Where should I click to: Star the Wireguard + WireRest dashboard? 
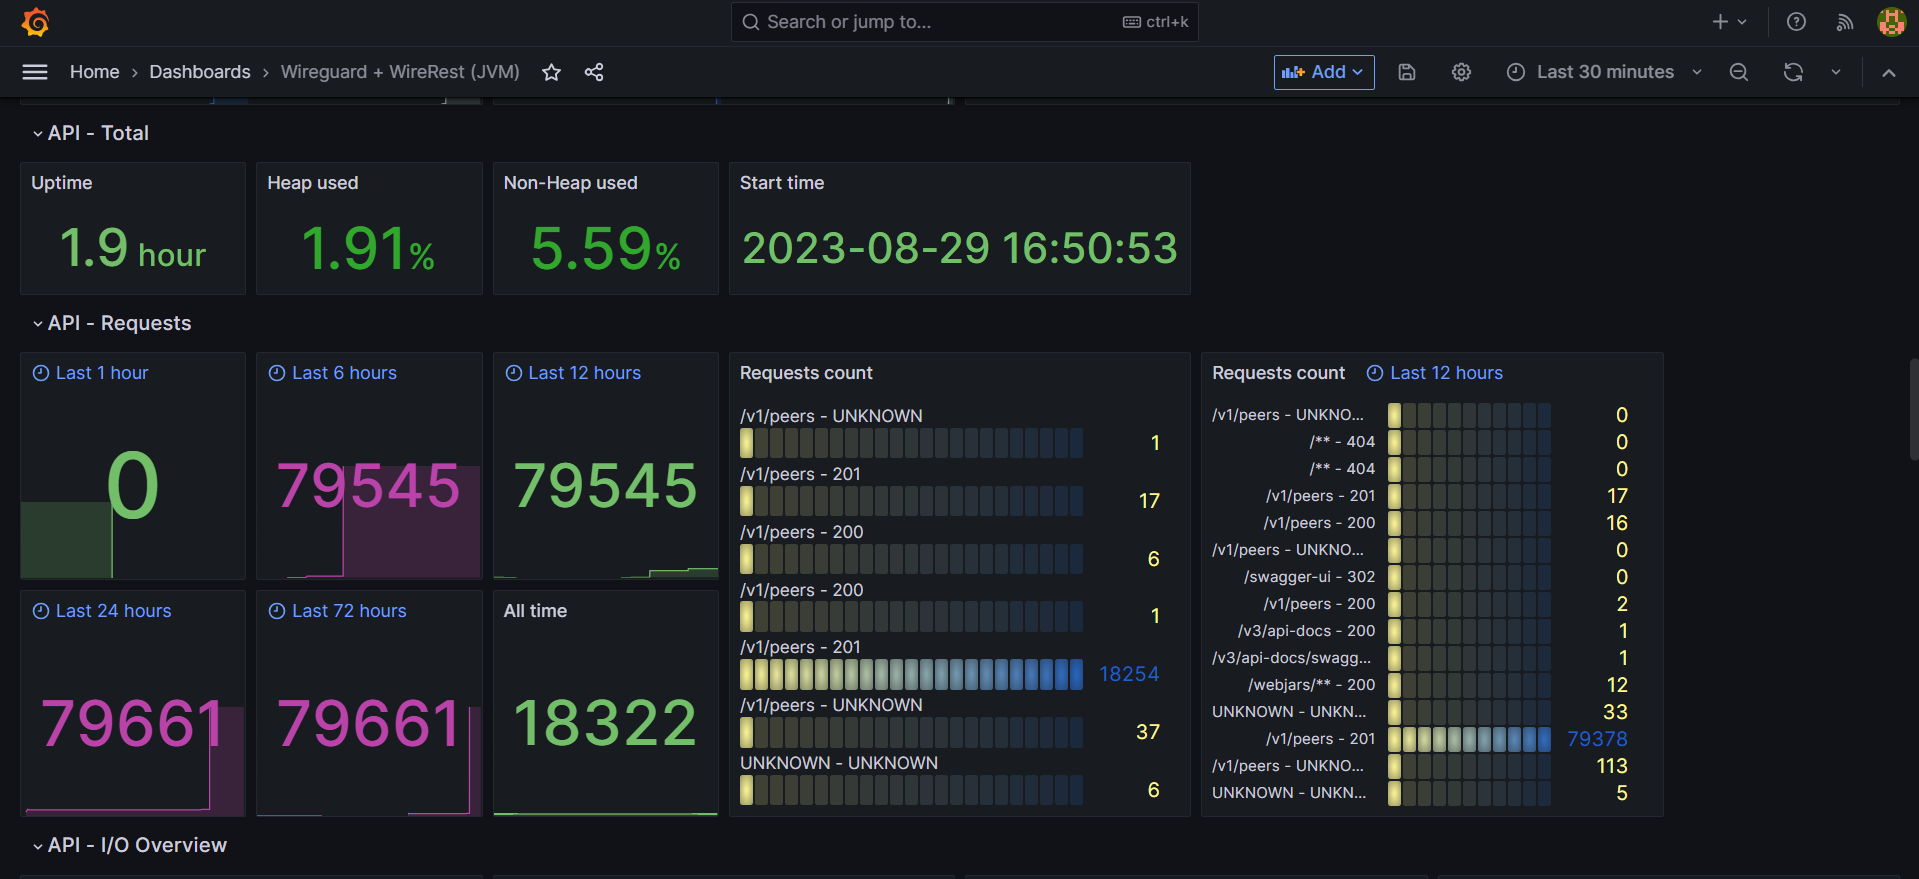coord(551,72)
